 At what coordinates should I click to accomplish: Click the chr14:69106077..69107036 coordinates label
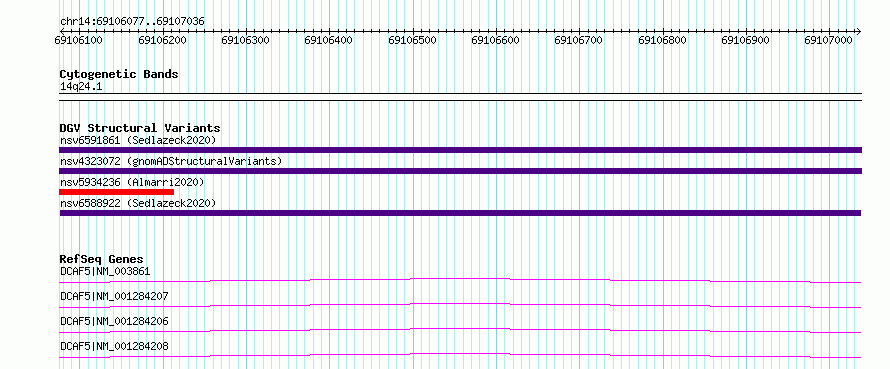[132, 22]
